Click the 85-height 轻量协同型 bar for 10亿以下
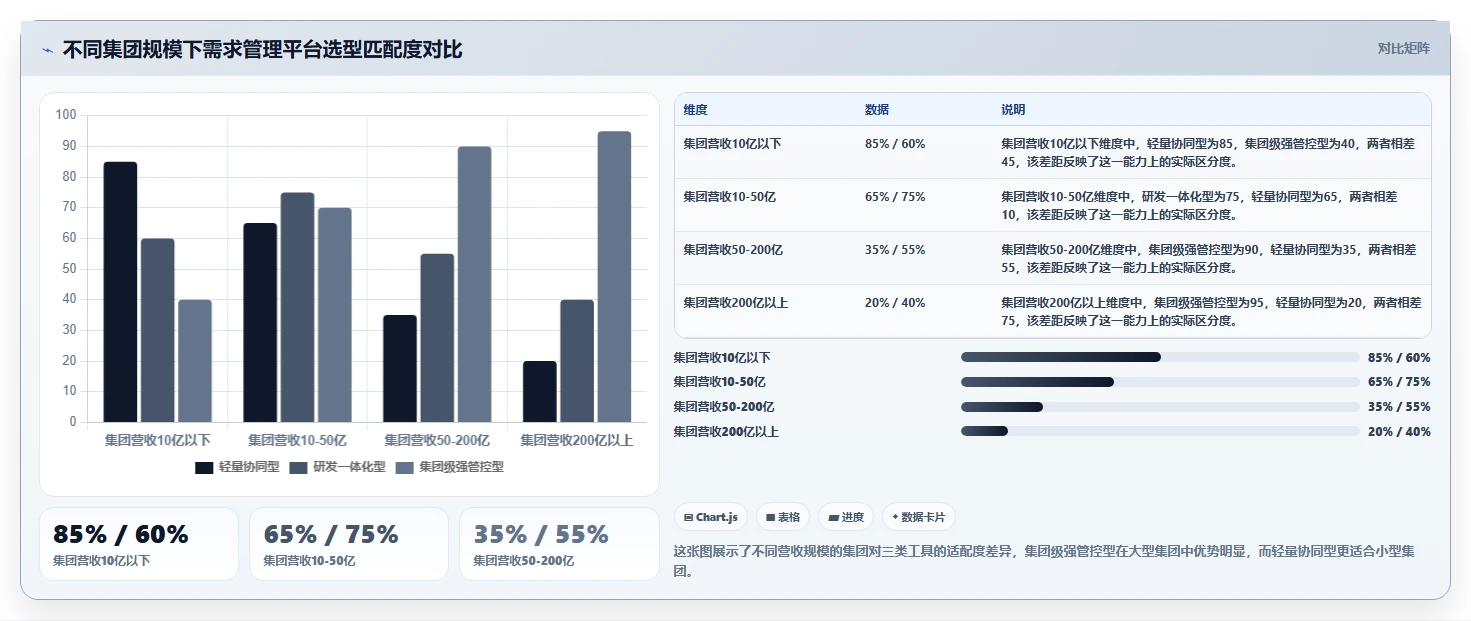Viewport: 1471px width, 621px height. click(x=120, y=292)
